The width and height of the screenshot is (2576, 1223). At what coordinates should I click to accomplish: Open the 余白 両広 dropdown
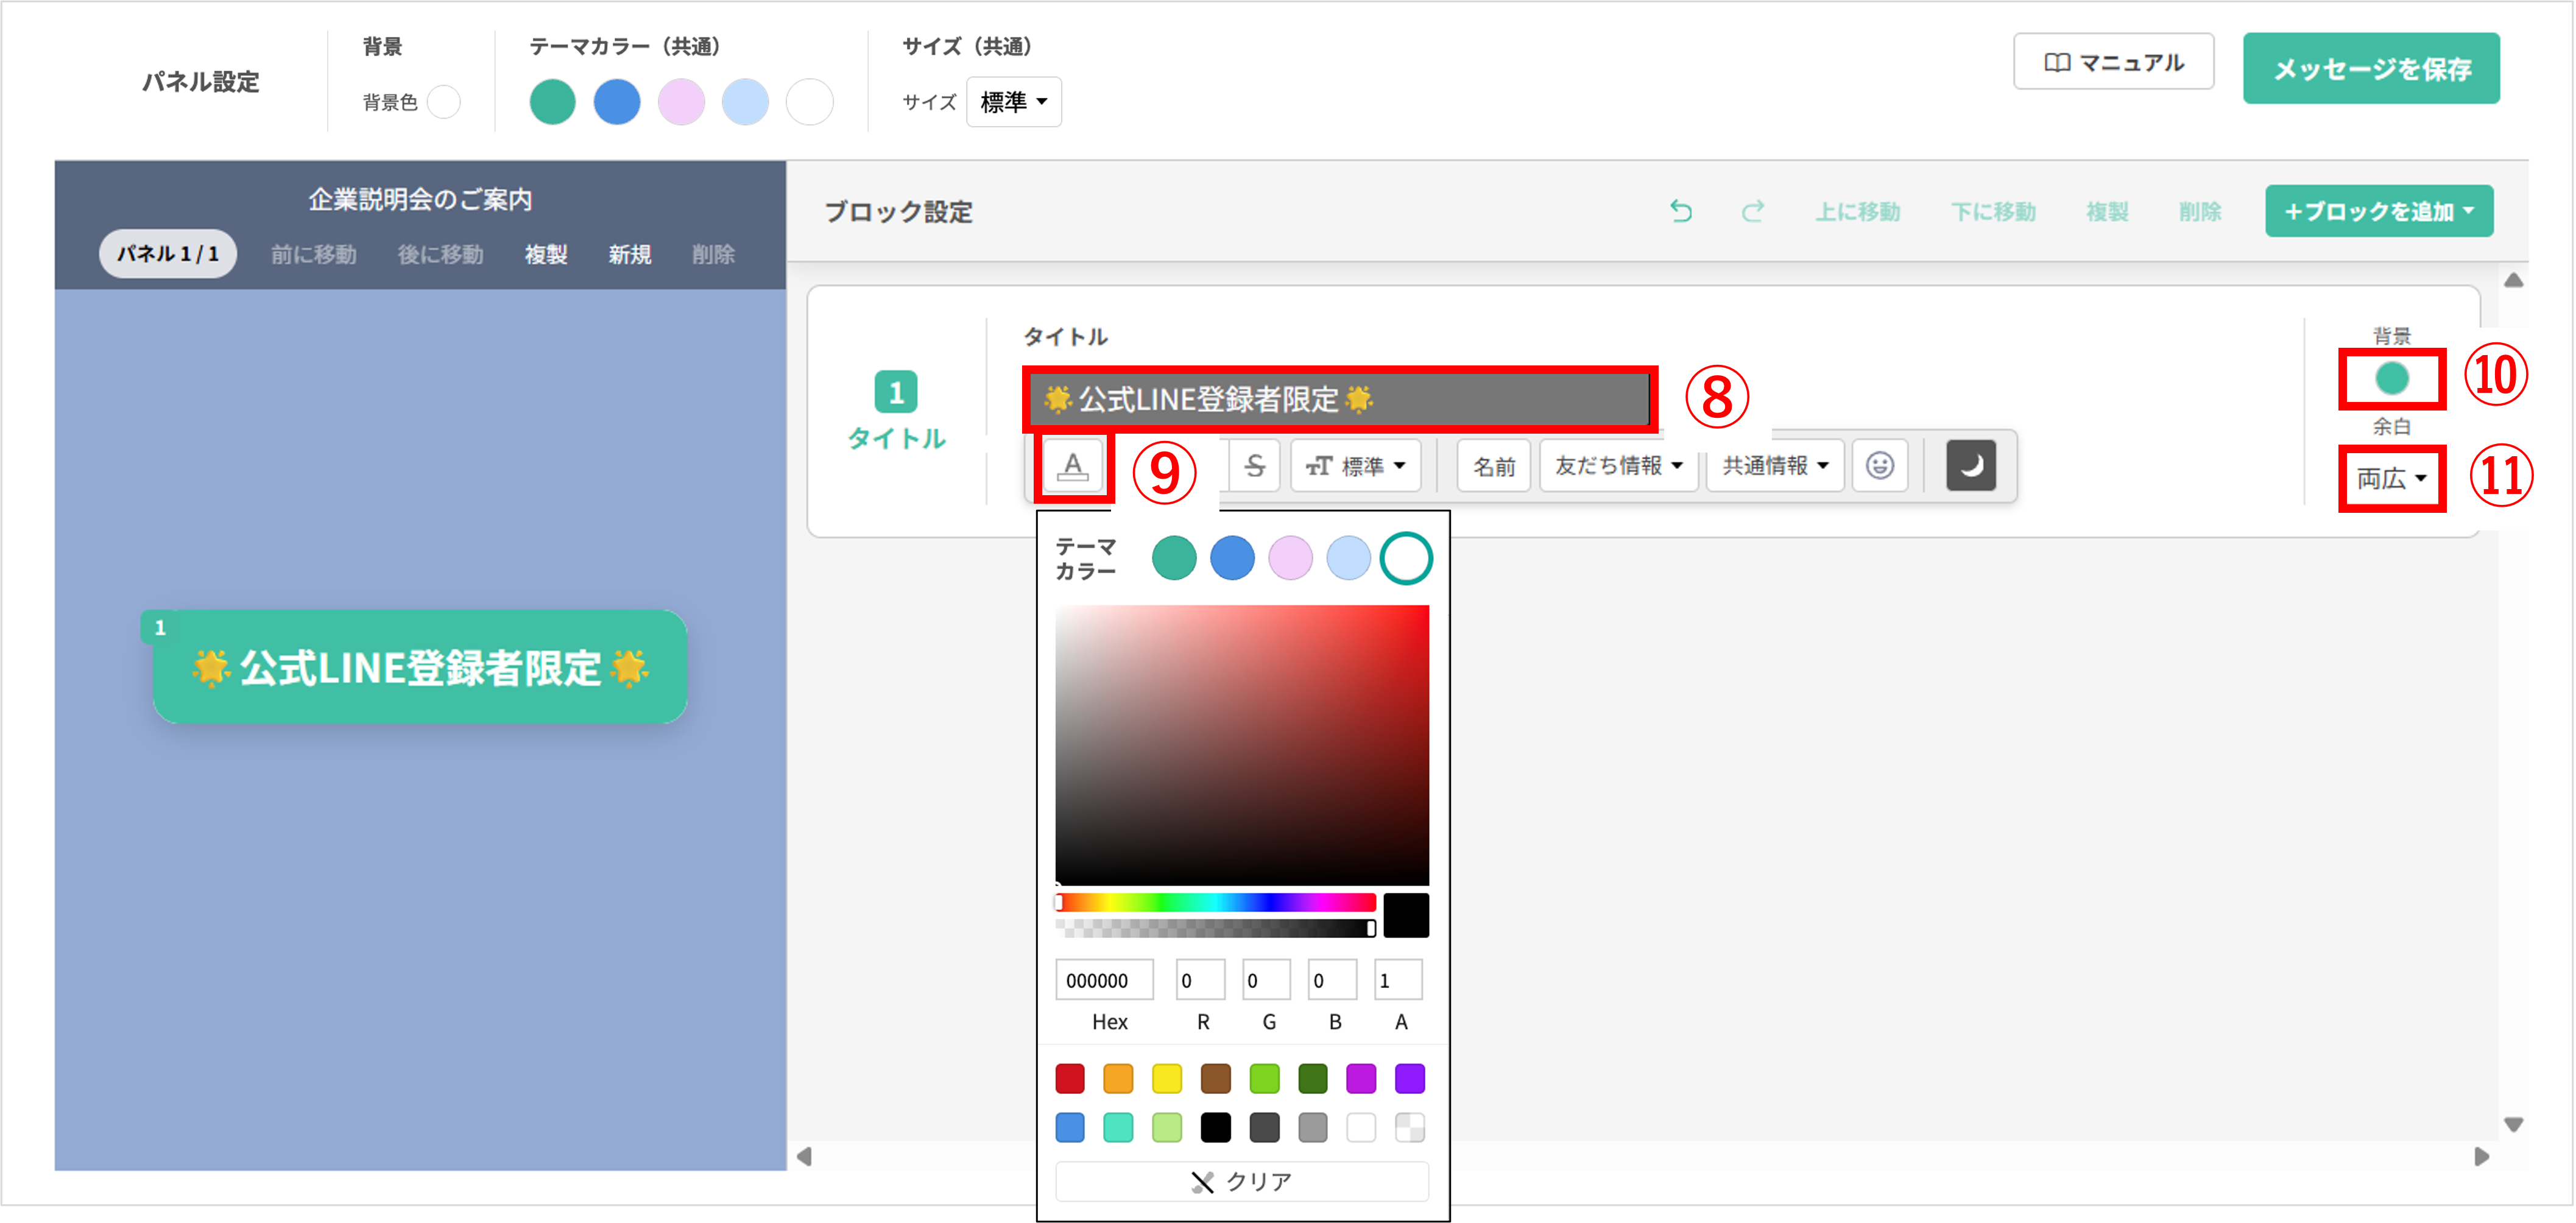pyautogui.click(x=2391, y=479)
